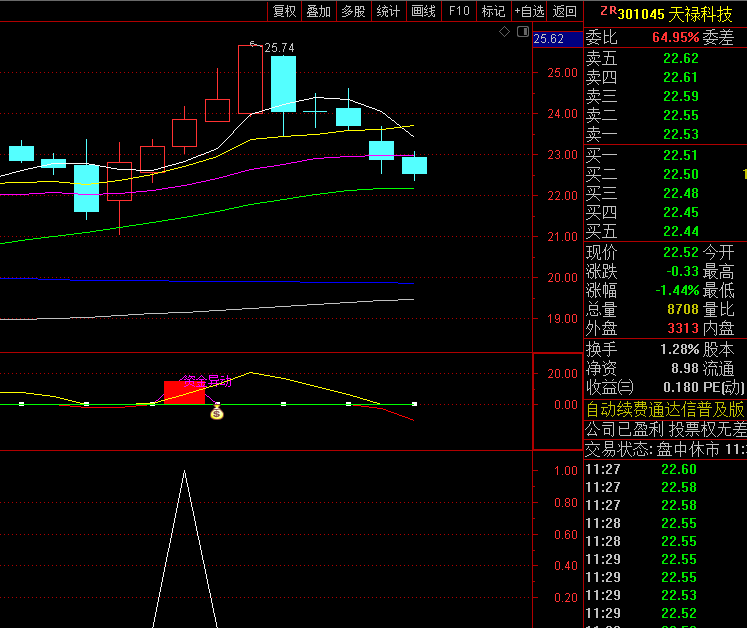
Task: Click the 25.74 high price label
Action: click(279, 48)
